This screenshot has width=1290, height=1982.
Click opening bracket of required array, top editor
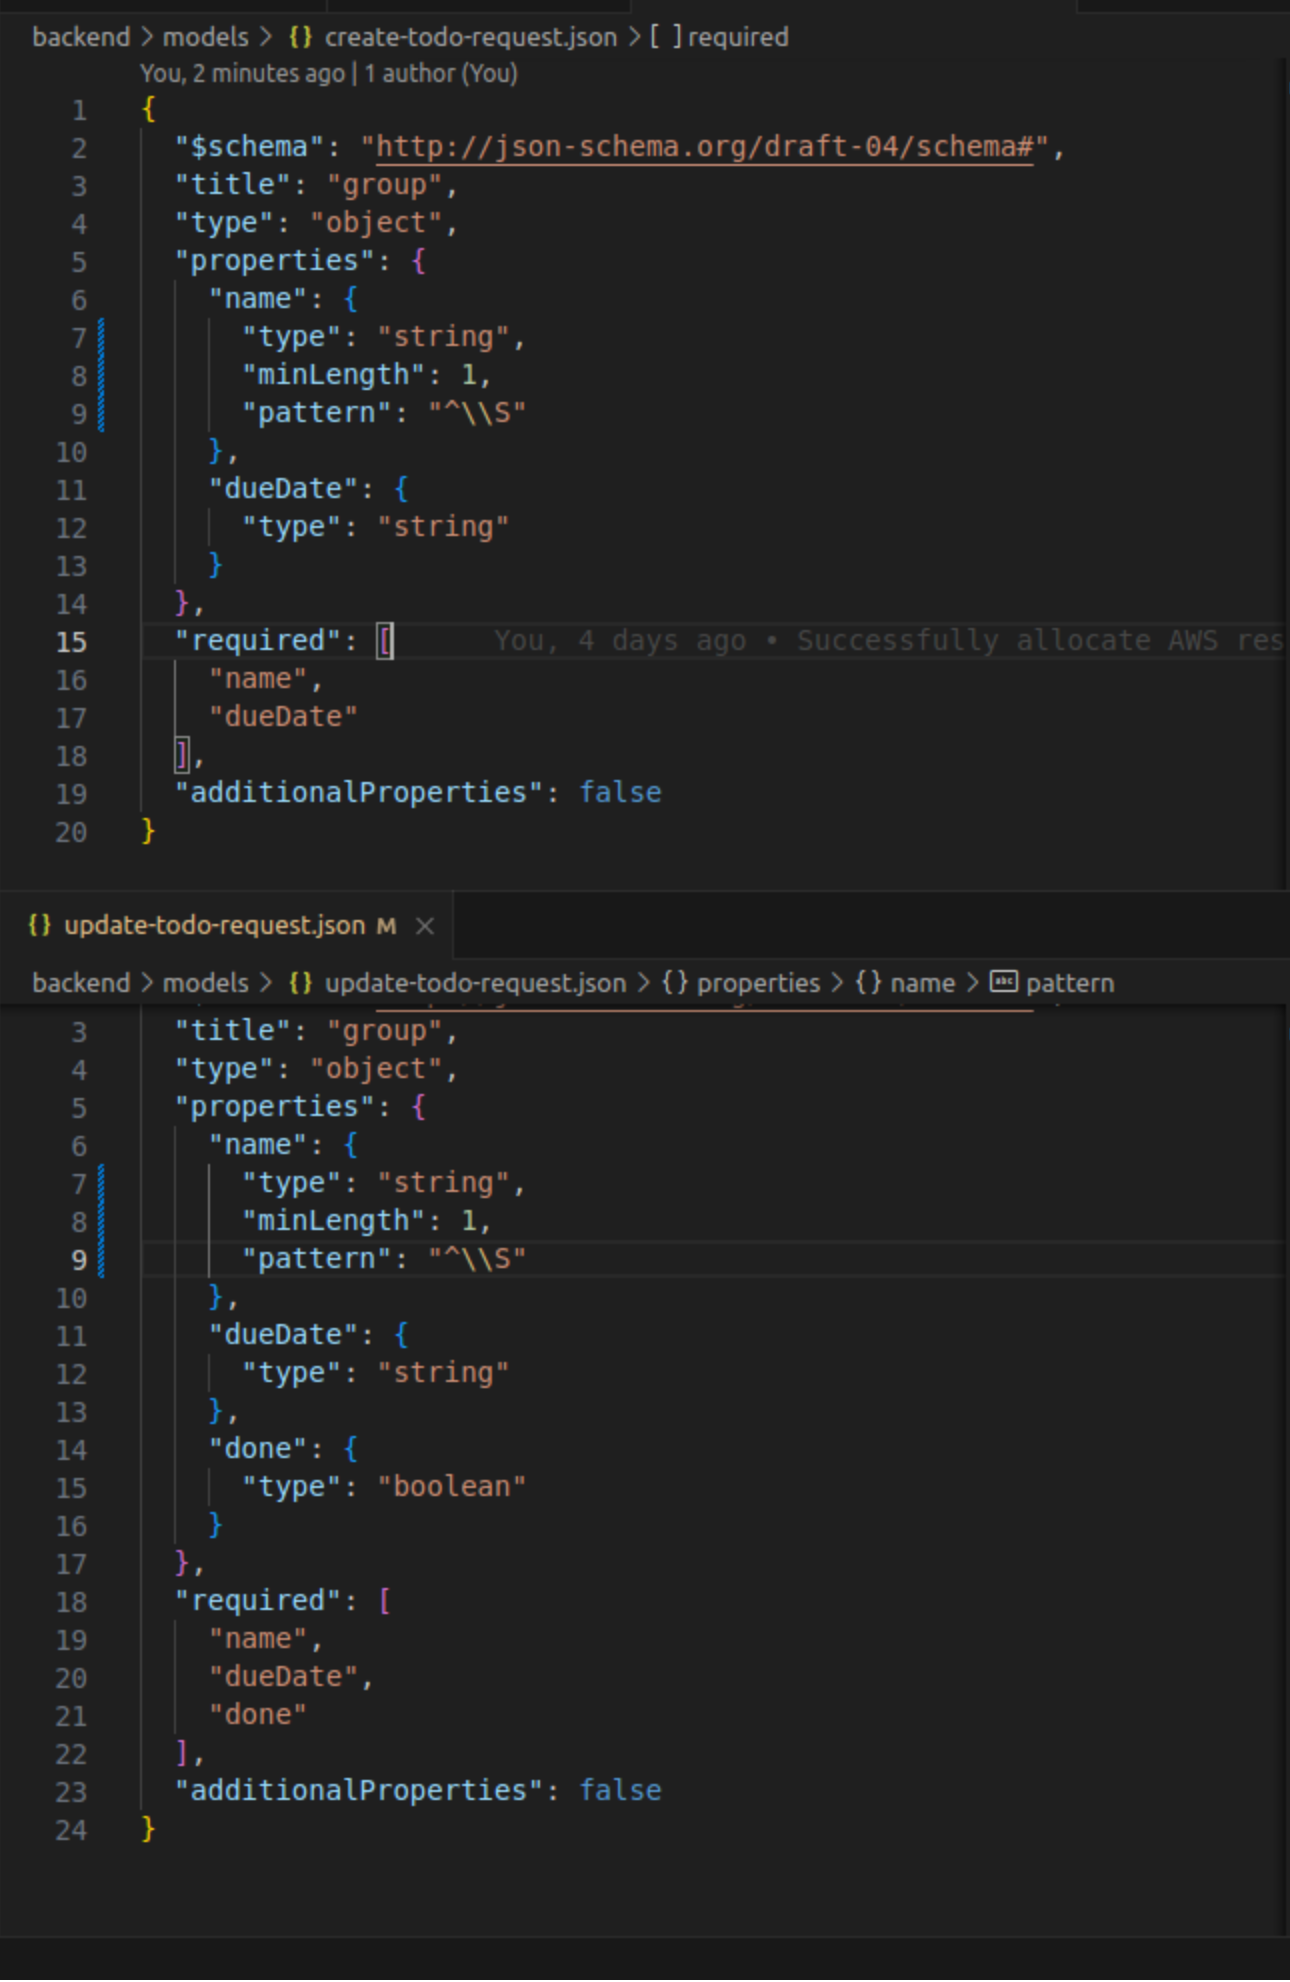click(x=385, y=641)
